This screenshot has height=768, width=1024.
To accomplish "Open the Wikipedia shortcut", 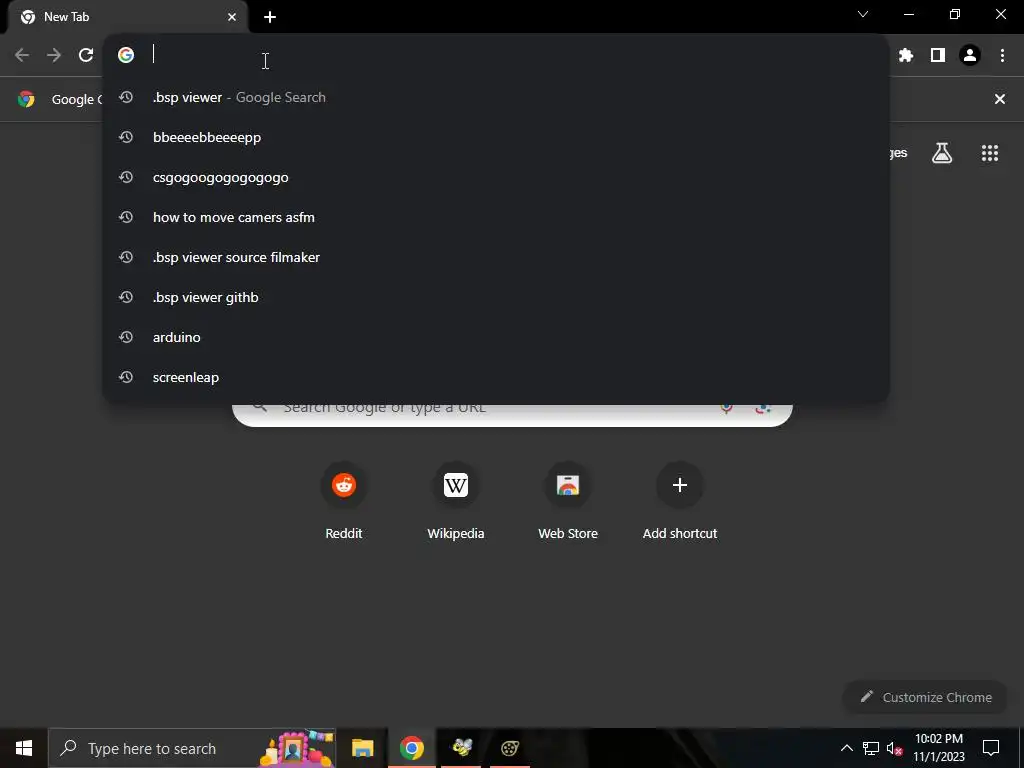I will pyautogui.click(x=456, y=502).
